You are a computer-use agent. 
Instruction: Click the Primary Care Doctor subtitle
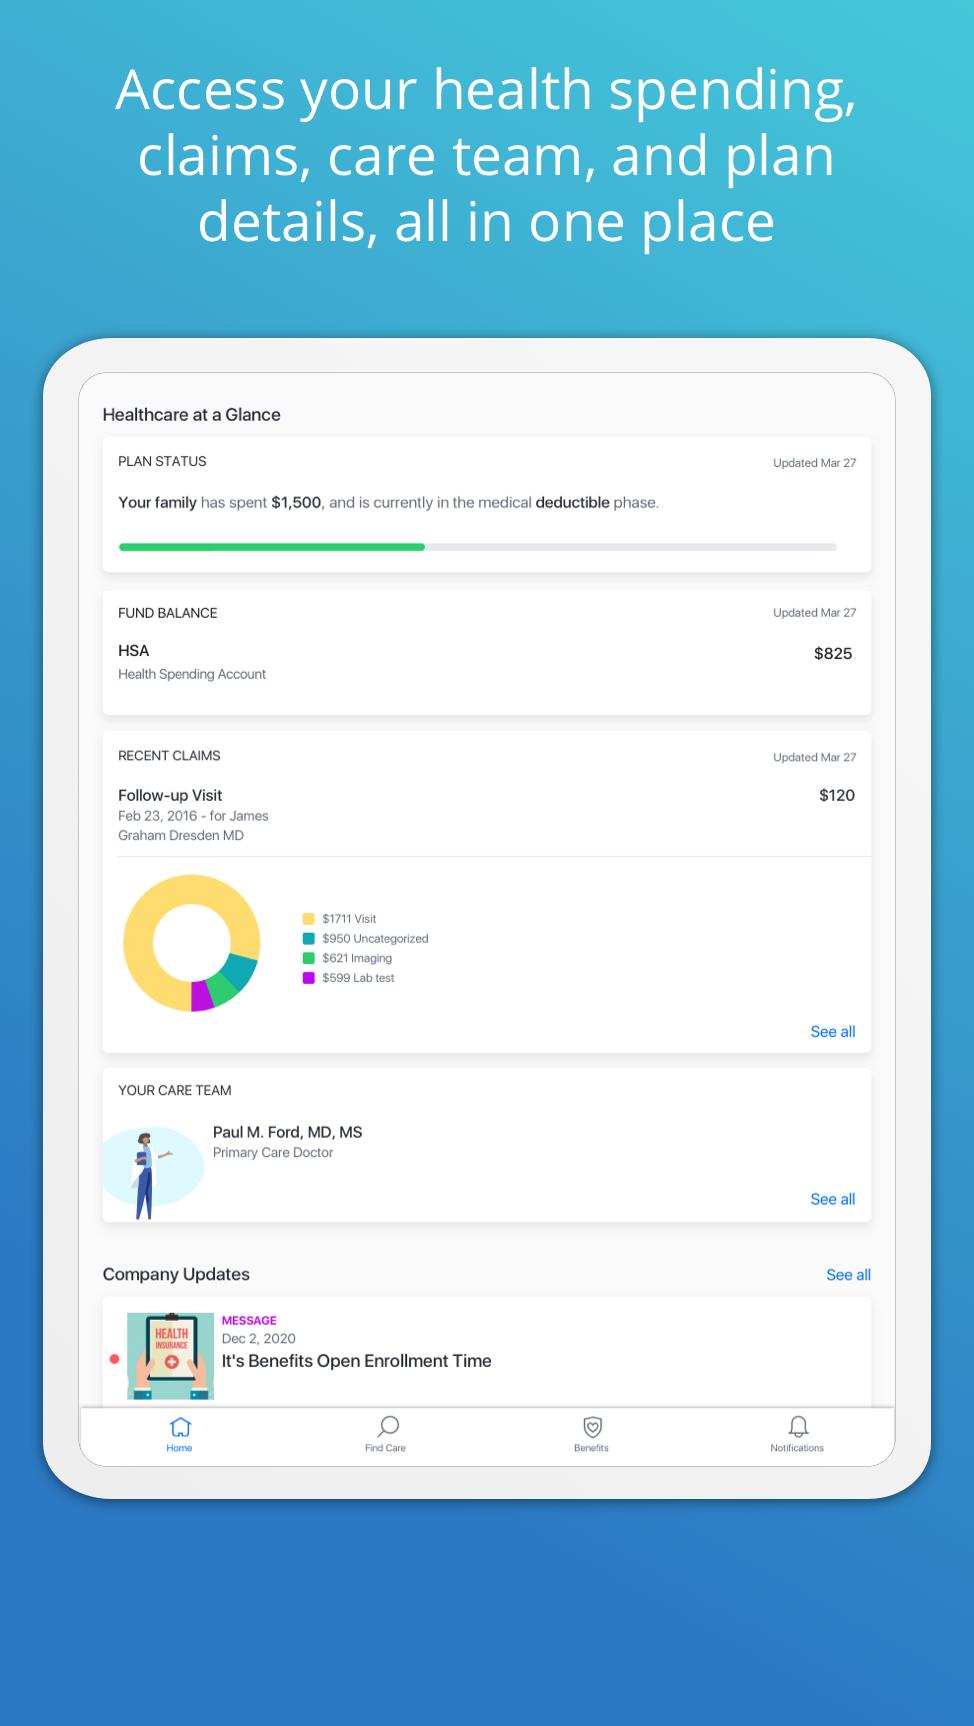tap(273, 1153)
